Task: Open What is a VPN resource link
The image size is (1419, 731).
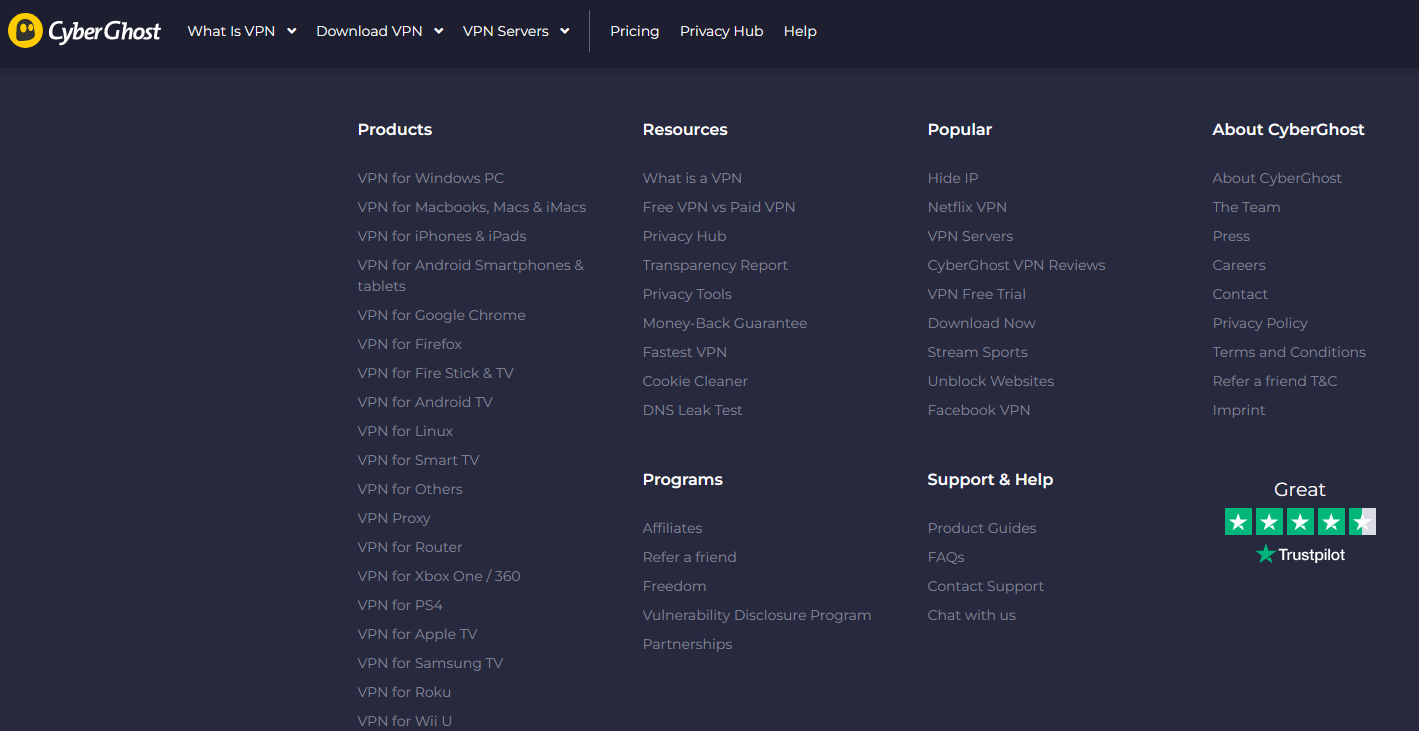Action: tap(692, 178)
